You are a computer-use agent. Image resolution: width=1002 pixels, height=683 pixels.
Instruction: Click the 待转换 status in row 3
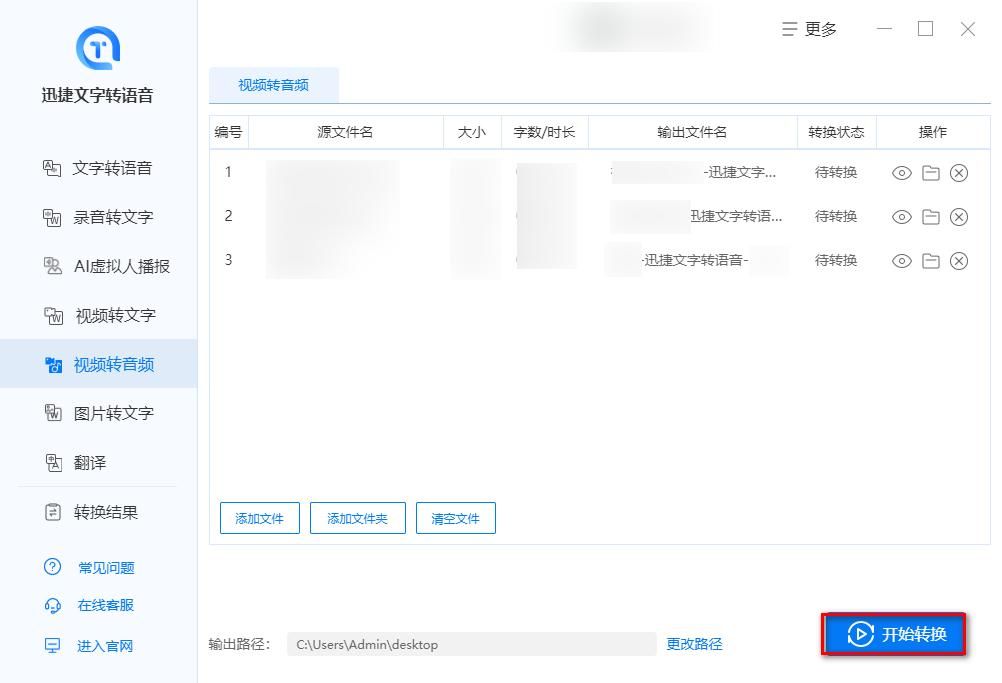pos(836,261)
